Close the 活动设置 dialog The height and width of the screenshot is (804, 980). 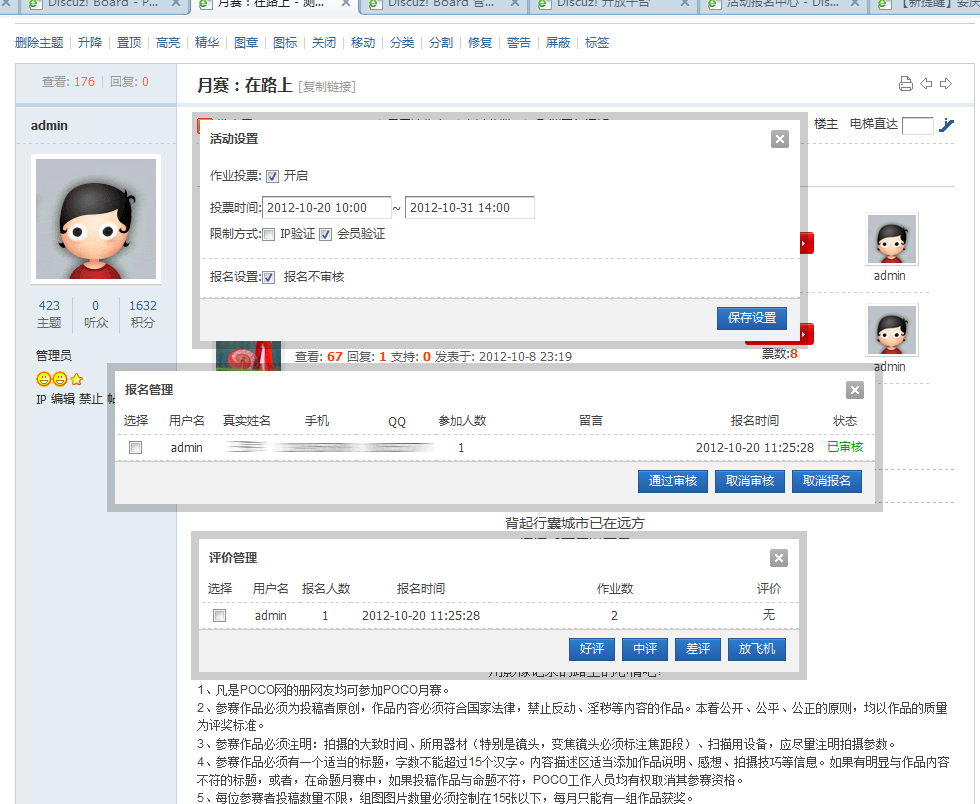(779, 139)
